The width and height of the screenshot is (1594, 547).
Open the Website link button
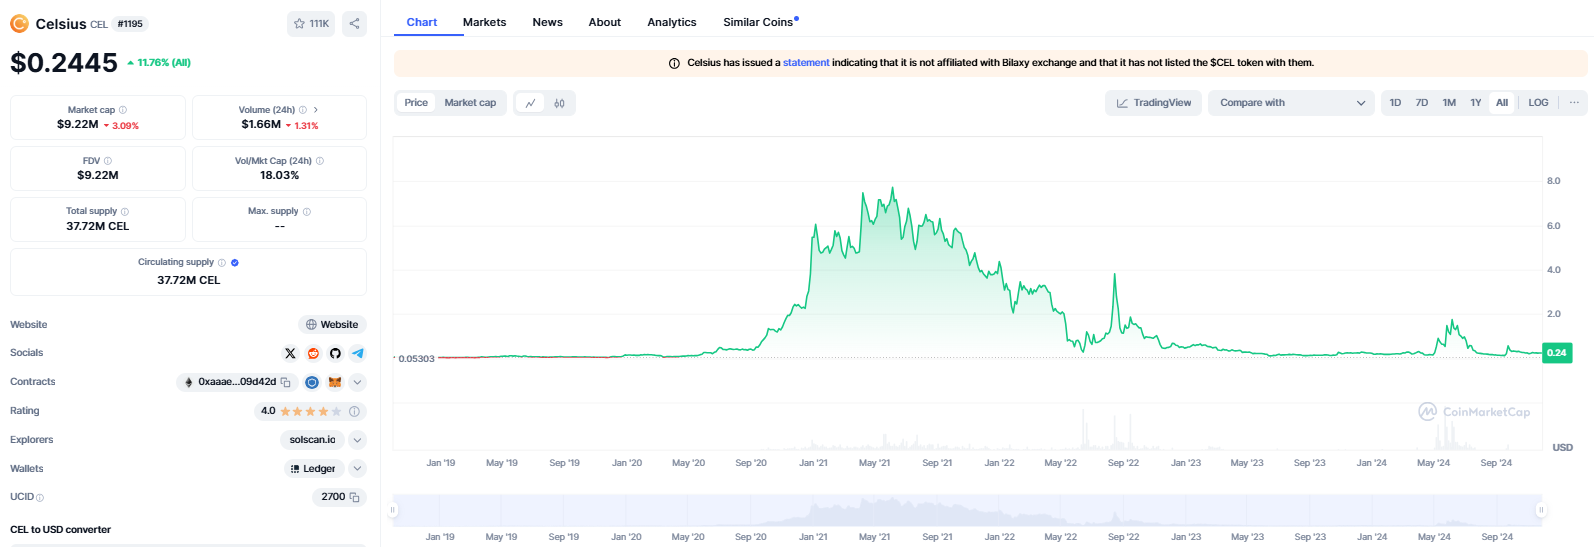click(332, 325)
